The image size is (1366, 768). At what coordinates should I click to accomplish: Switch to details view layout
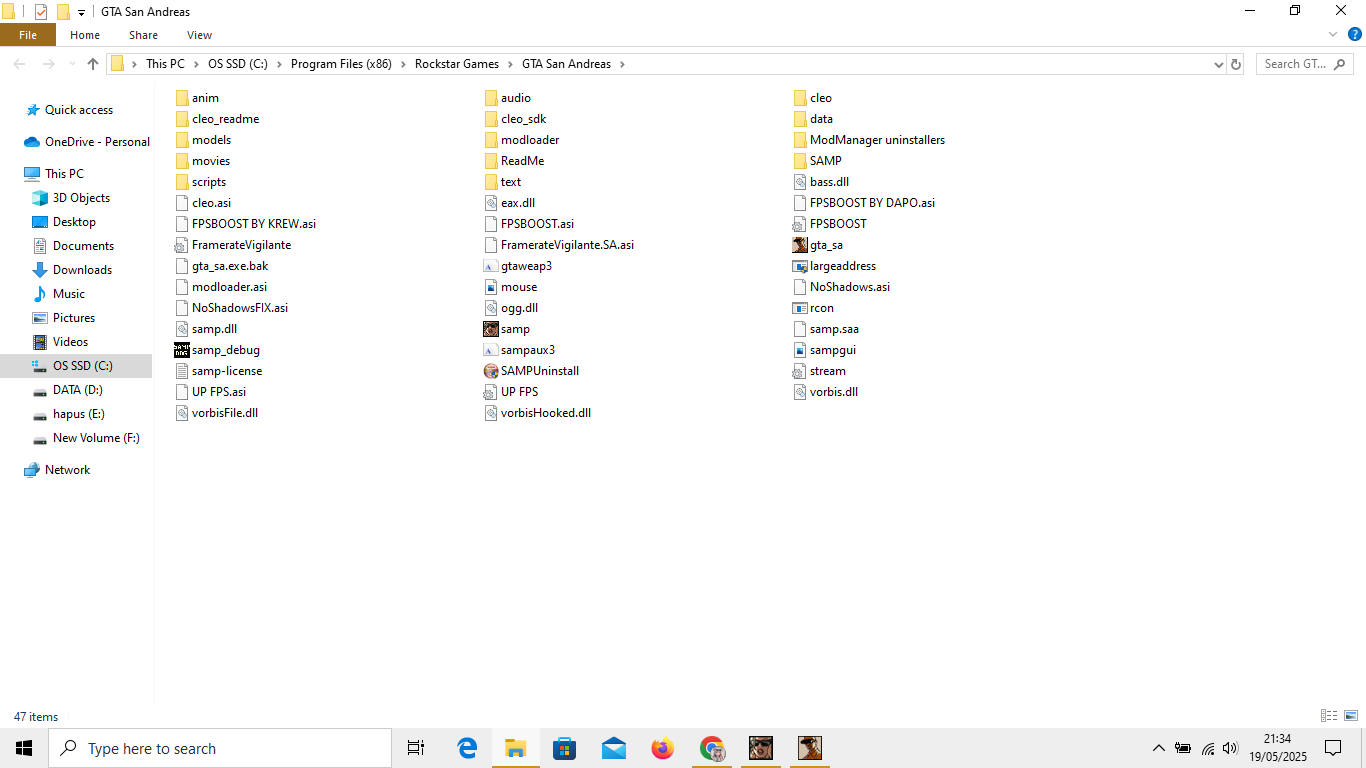tap(1329, 716)
